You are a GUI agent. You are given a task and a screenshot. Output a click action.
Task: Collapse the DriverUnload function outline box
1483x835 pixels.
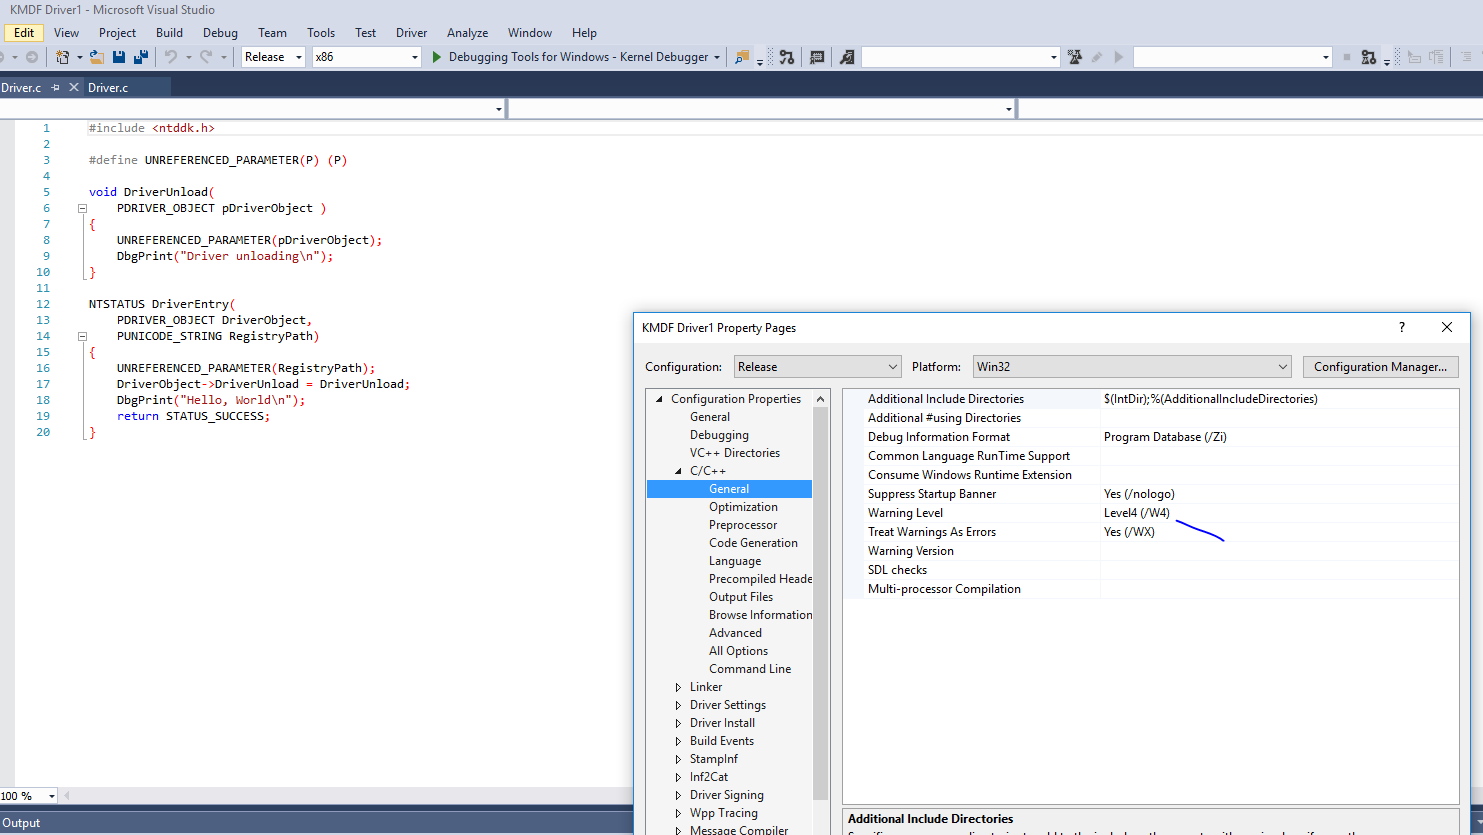coord(83,208)
